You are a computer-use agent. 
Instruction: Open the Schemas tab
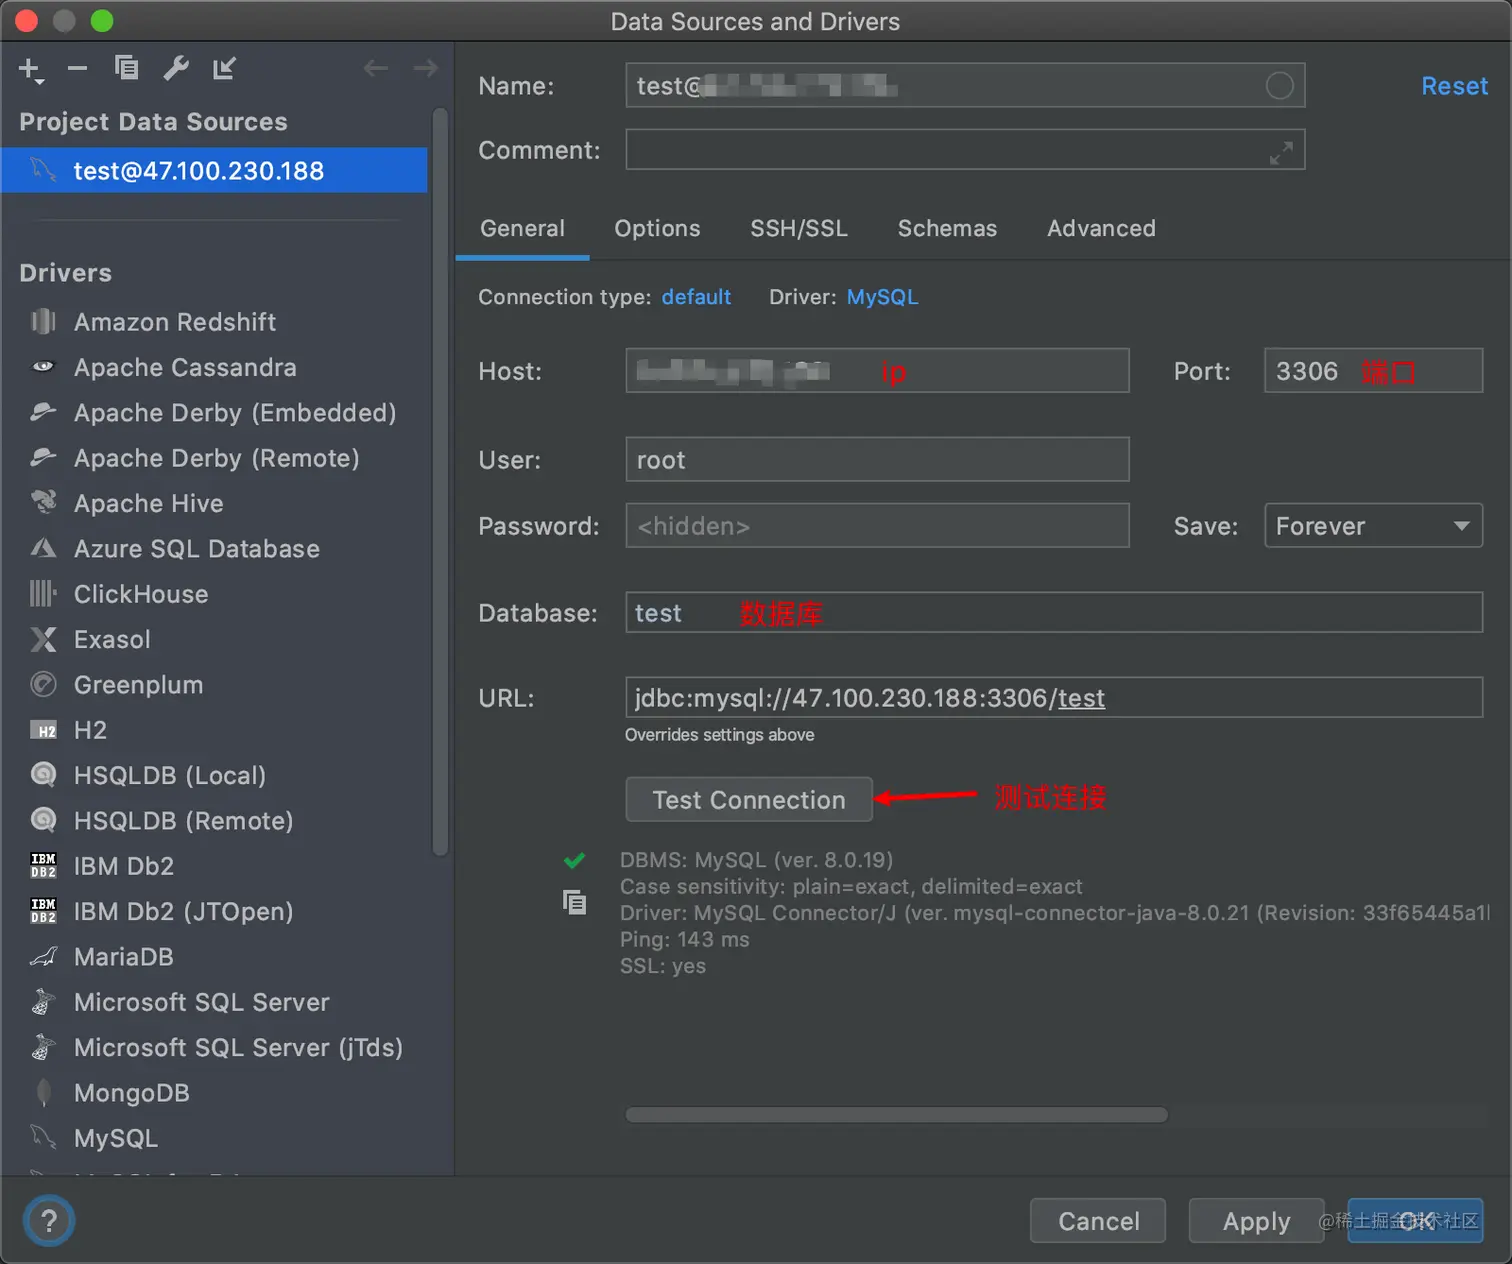(947, 228)
